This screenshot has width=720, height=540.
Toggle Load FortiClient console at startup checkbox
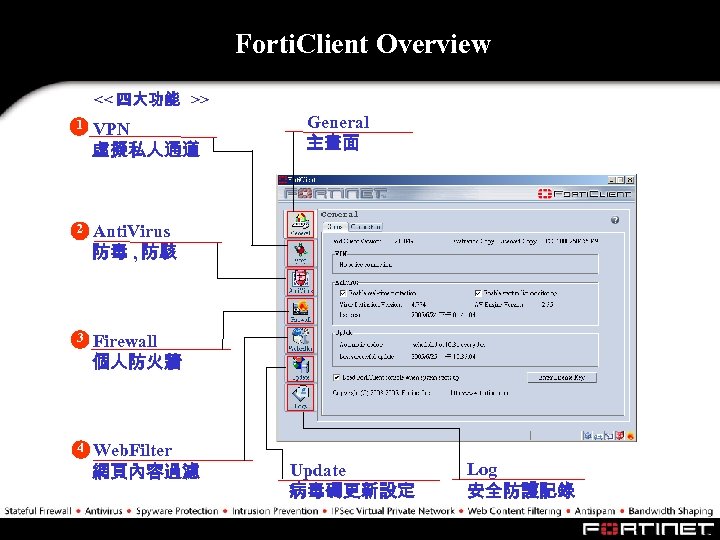(336, 377)
